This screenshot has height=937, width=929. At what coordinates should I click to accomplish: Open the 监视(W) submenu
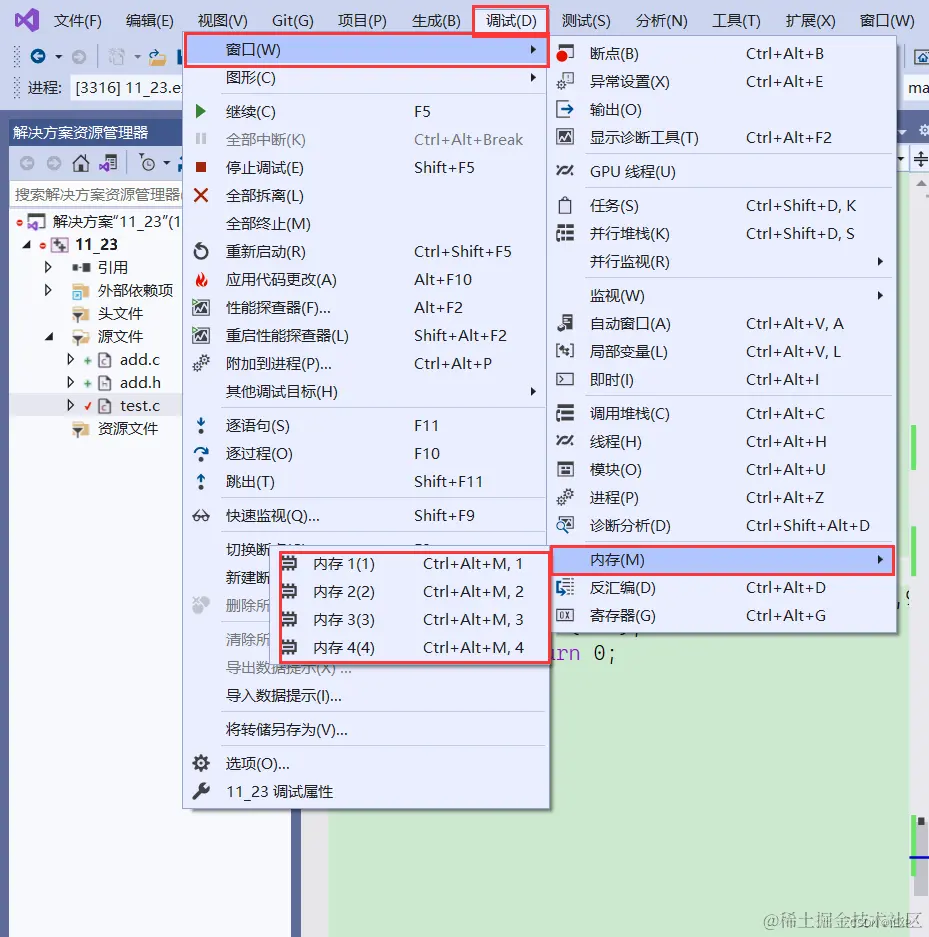click(x=722, y=295)
